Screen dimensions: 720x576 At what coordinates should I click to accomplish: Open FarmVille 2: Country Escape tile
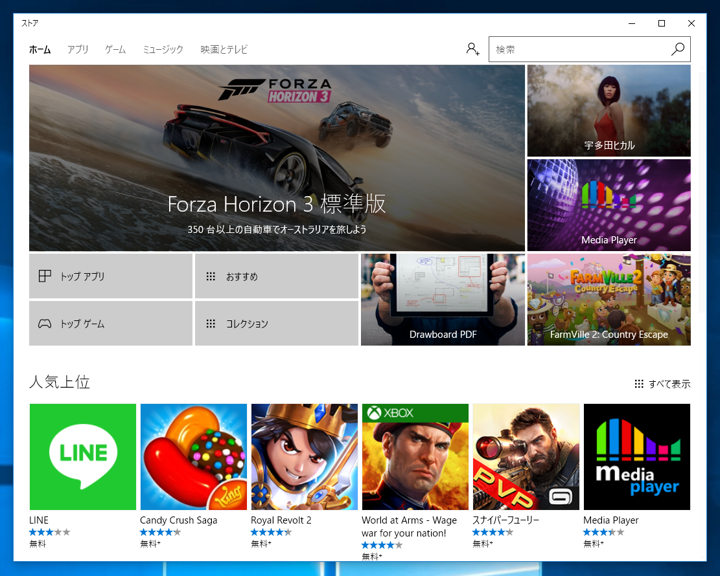point(609,299)
